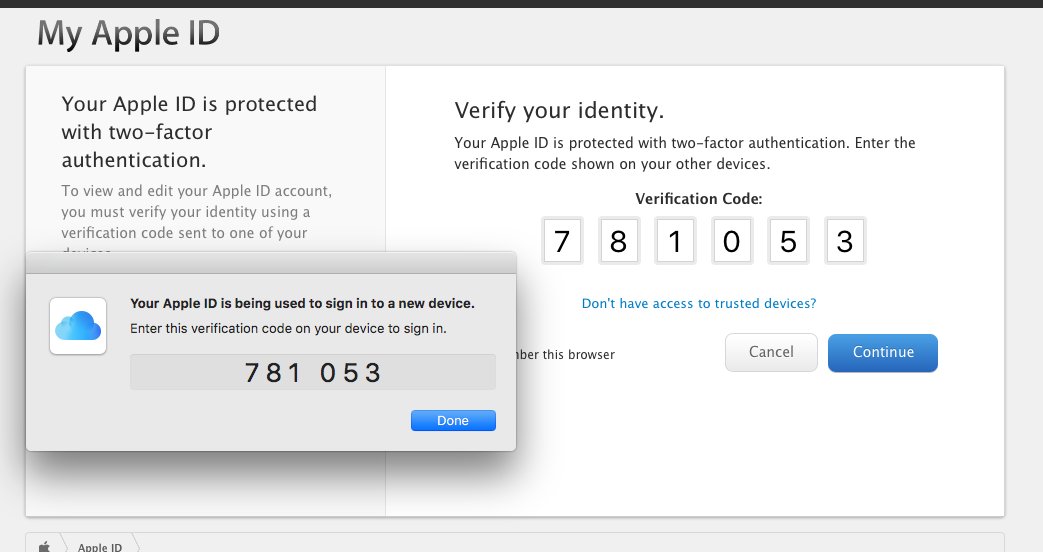Select the first verification code box showing 7
Viewport: 1043px width, 552px height.
coord(562,241)
